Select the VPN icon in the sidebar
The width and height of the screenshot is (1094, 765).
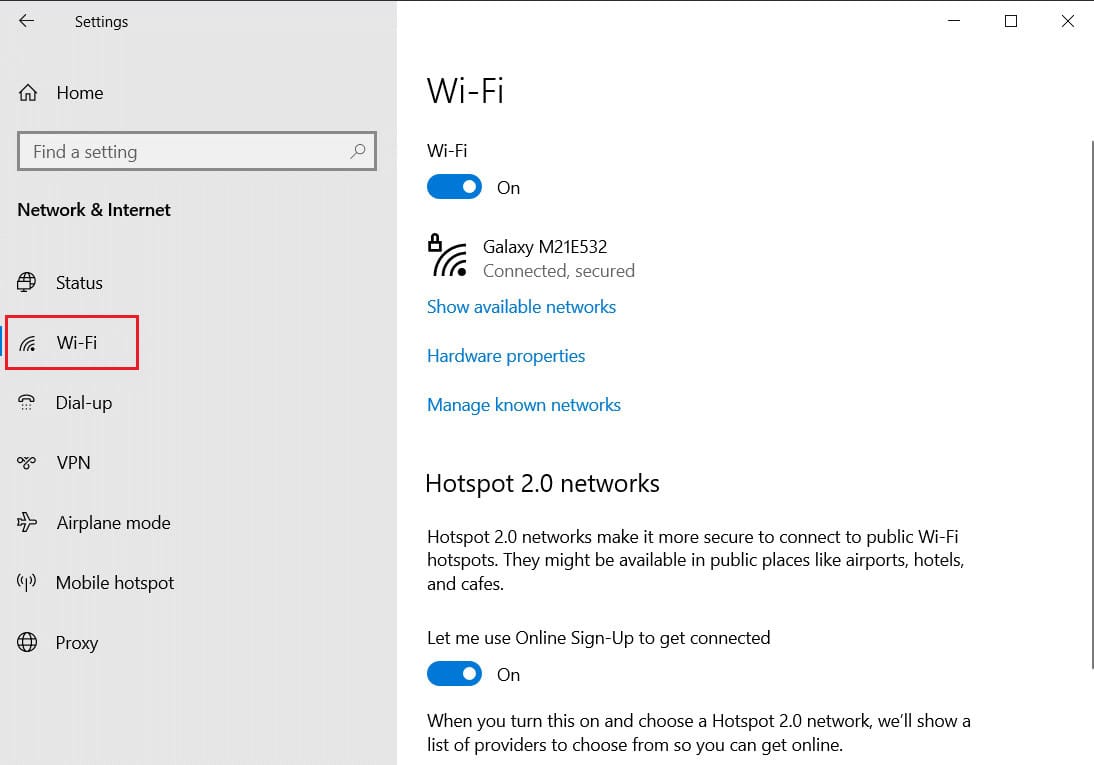pos(27,463)
